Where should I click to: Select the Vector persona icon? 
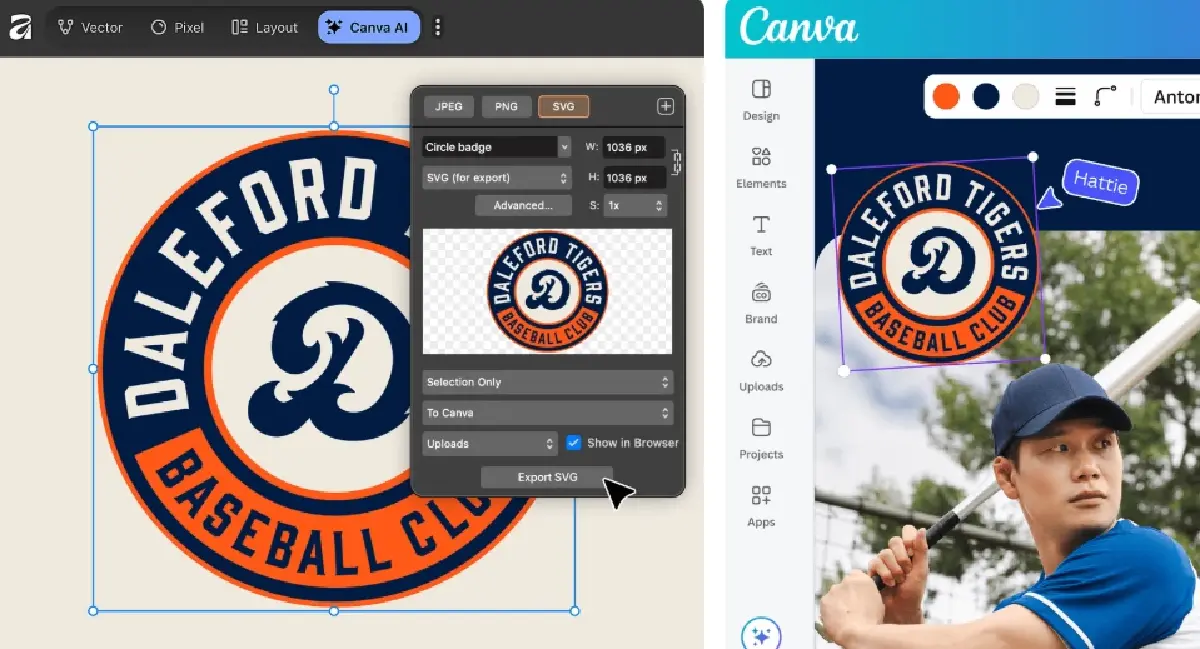[x=89, y=27]
